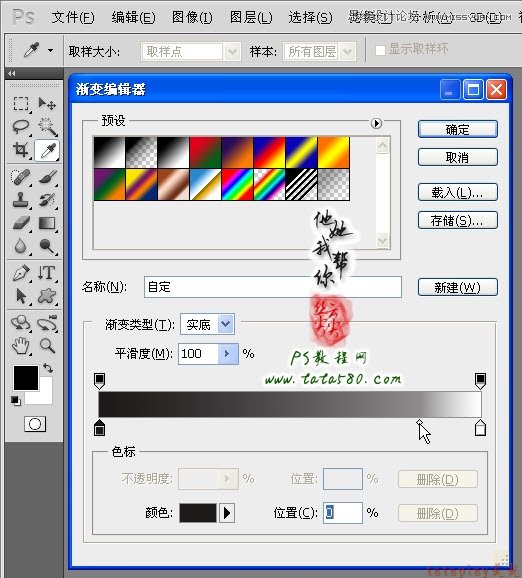Open the 选择(S) menu
Screen dimensions: 522x578
(310, 17)
